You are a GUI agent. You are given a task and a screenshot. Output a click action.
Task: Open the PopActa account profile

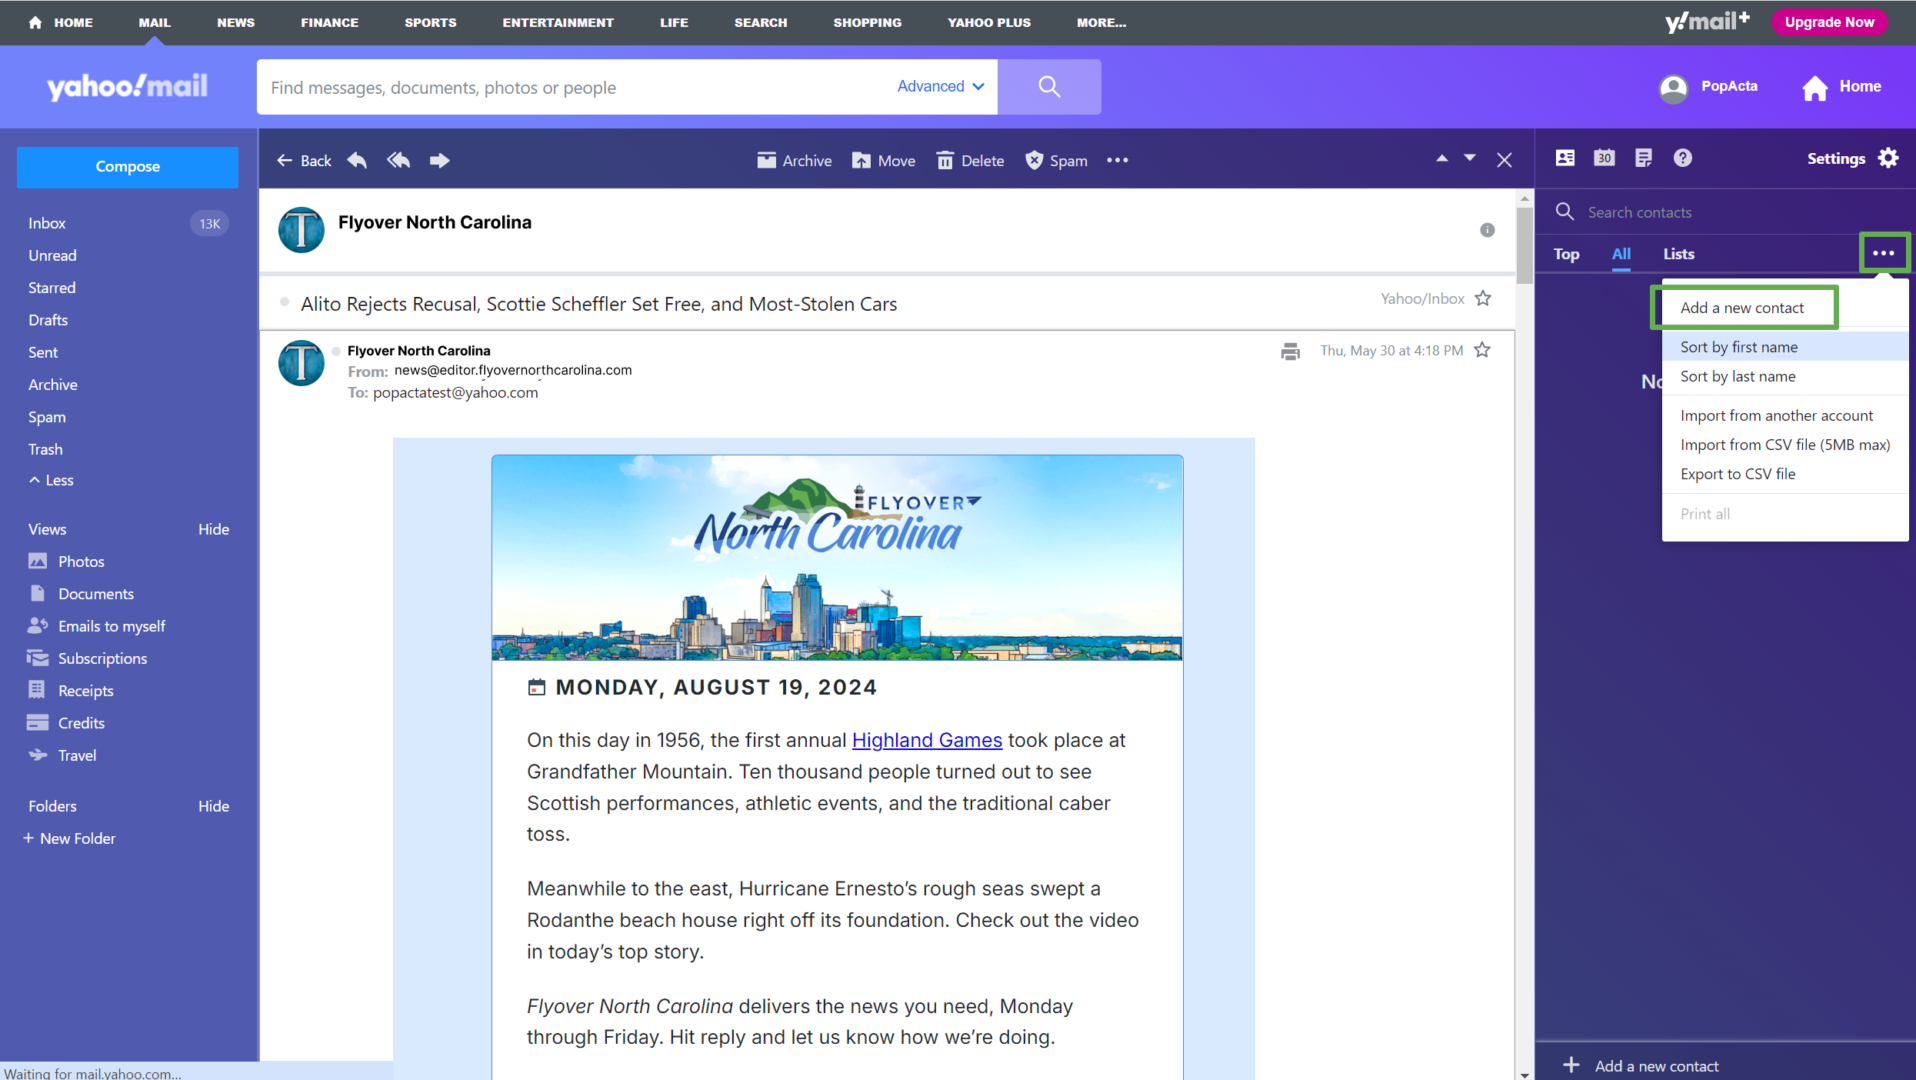click(x=1708, y=87)
